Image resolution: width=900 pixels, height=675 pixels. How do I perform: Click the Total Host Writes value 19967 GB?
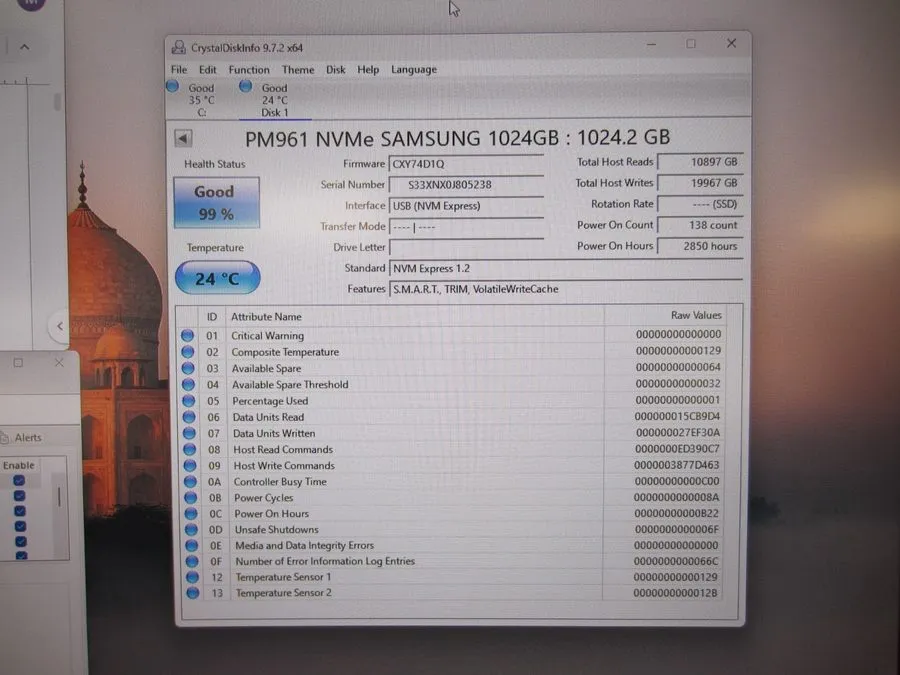pos(700,183)
